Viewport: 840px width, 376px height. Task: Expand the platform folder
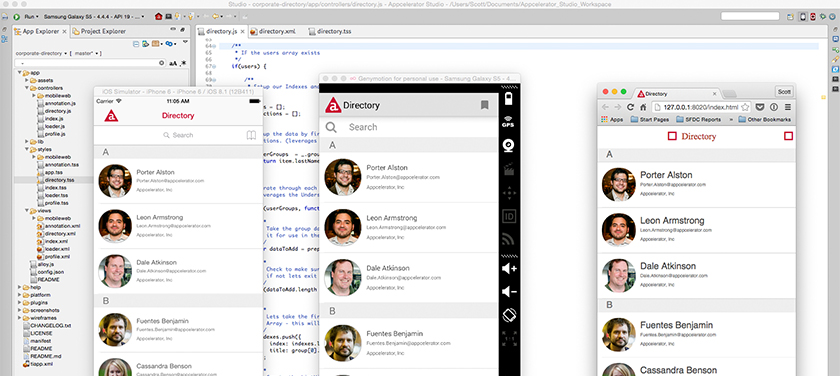tap(19, 295)
